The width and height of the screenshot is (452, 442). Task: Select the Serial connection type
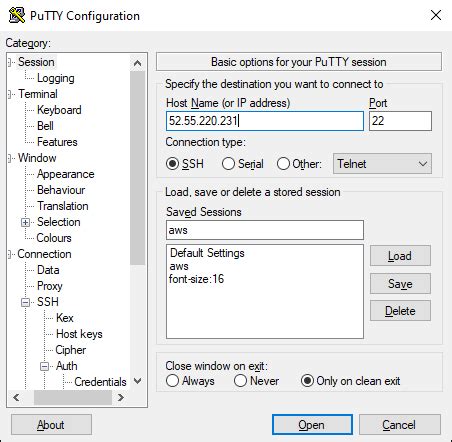[228, 164]
